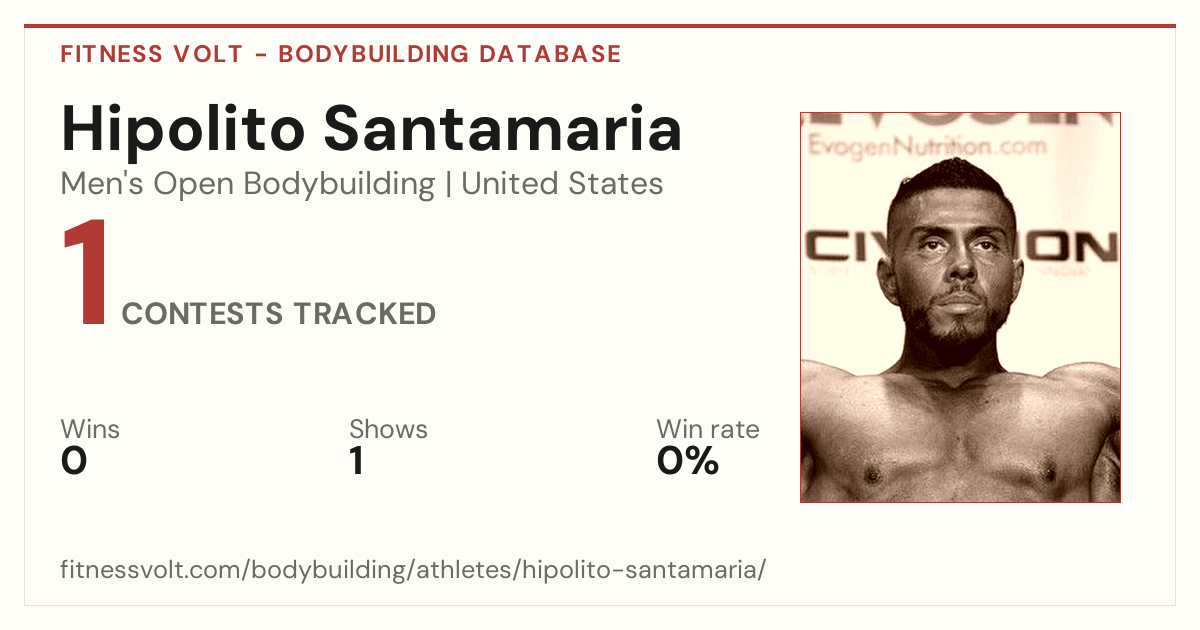The image size is (1200, 630).
Task: Click the 0% win rate value
Action: point(688,461)
